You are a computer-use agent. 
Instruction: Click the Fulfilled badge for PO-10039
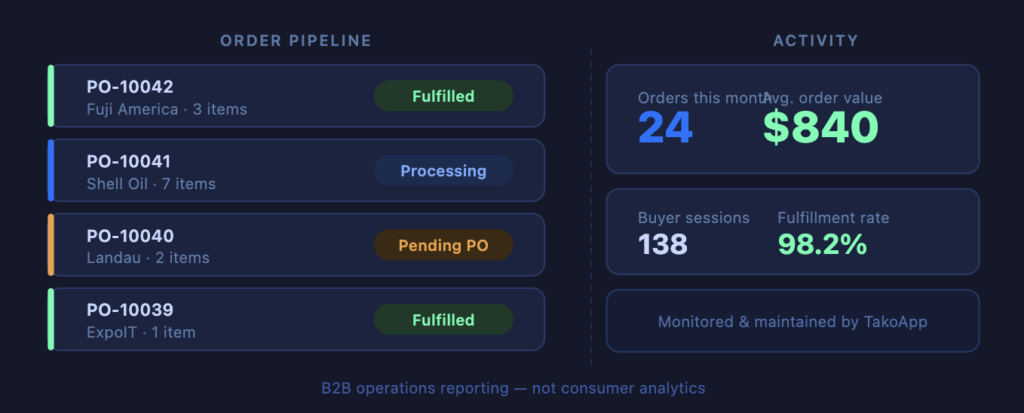[x=443, y=320]
